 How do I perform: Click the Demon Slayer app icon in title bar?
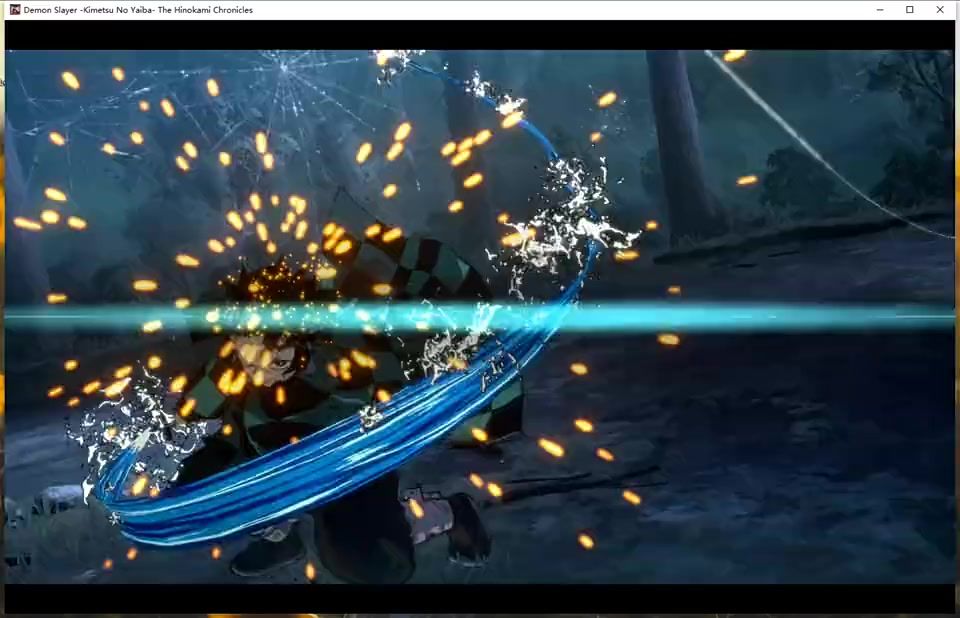click(x=14, y=10)
